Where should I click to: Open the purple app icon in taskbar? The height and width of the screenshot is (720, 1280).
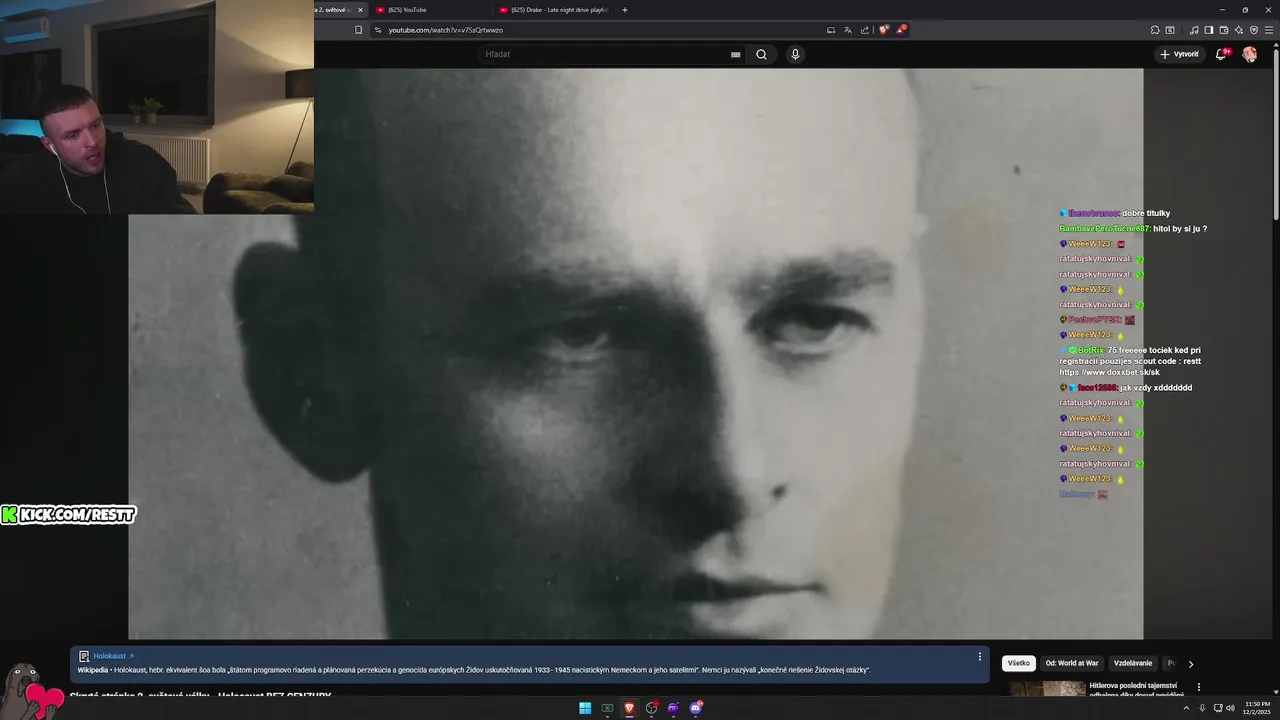pos(673,708)
